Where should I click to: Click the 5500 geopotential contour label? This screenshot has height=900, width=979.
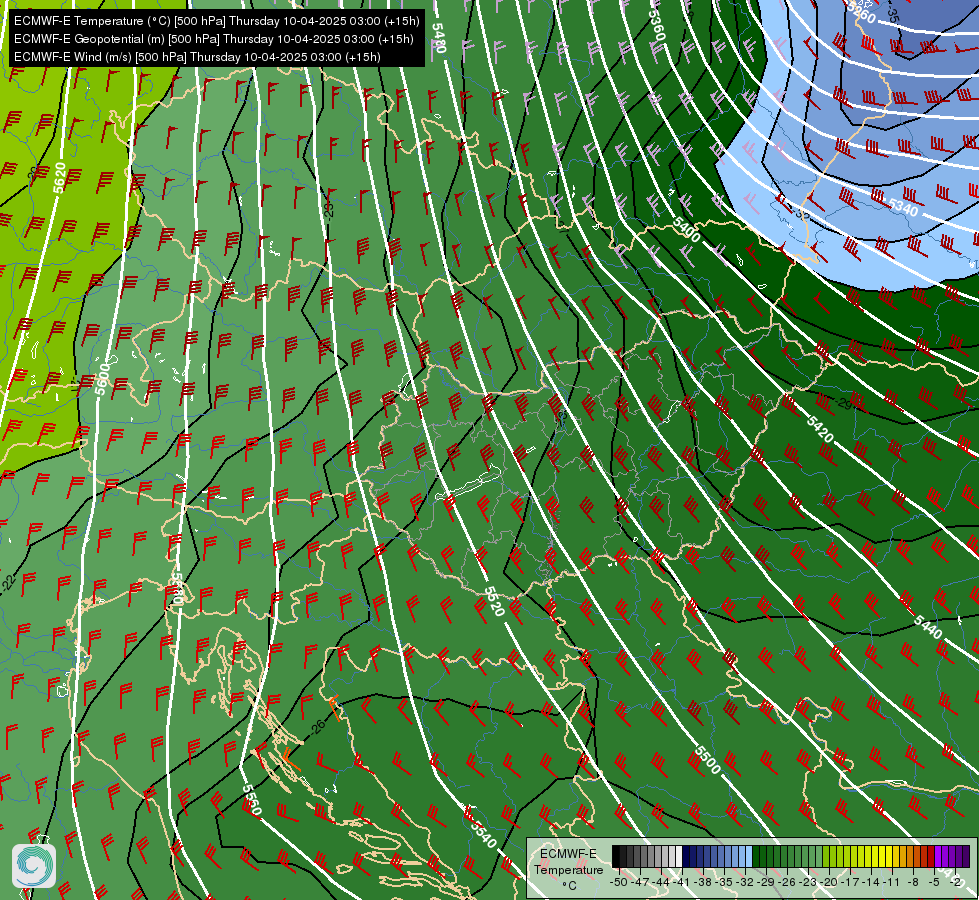[707, 760]
